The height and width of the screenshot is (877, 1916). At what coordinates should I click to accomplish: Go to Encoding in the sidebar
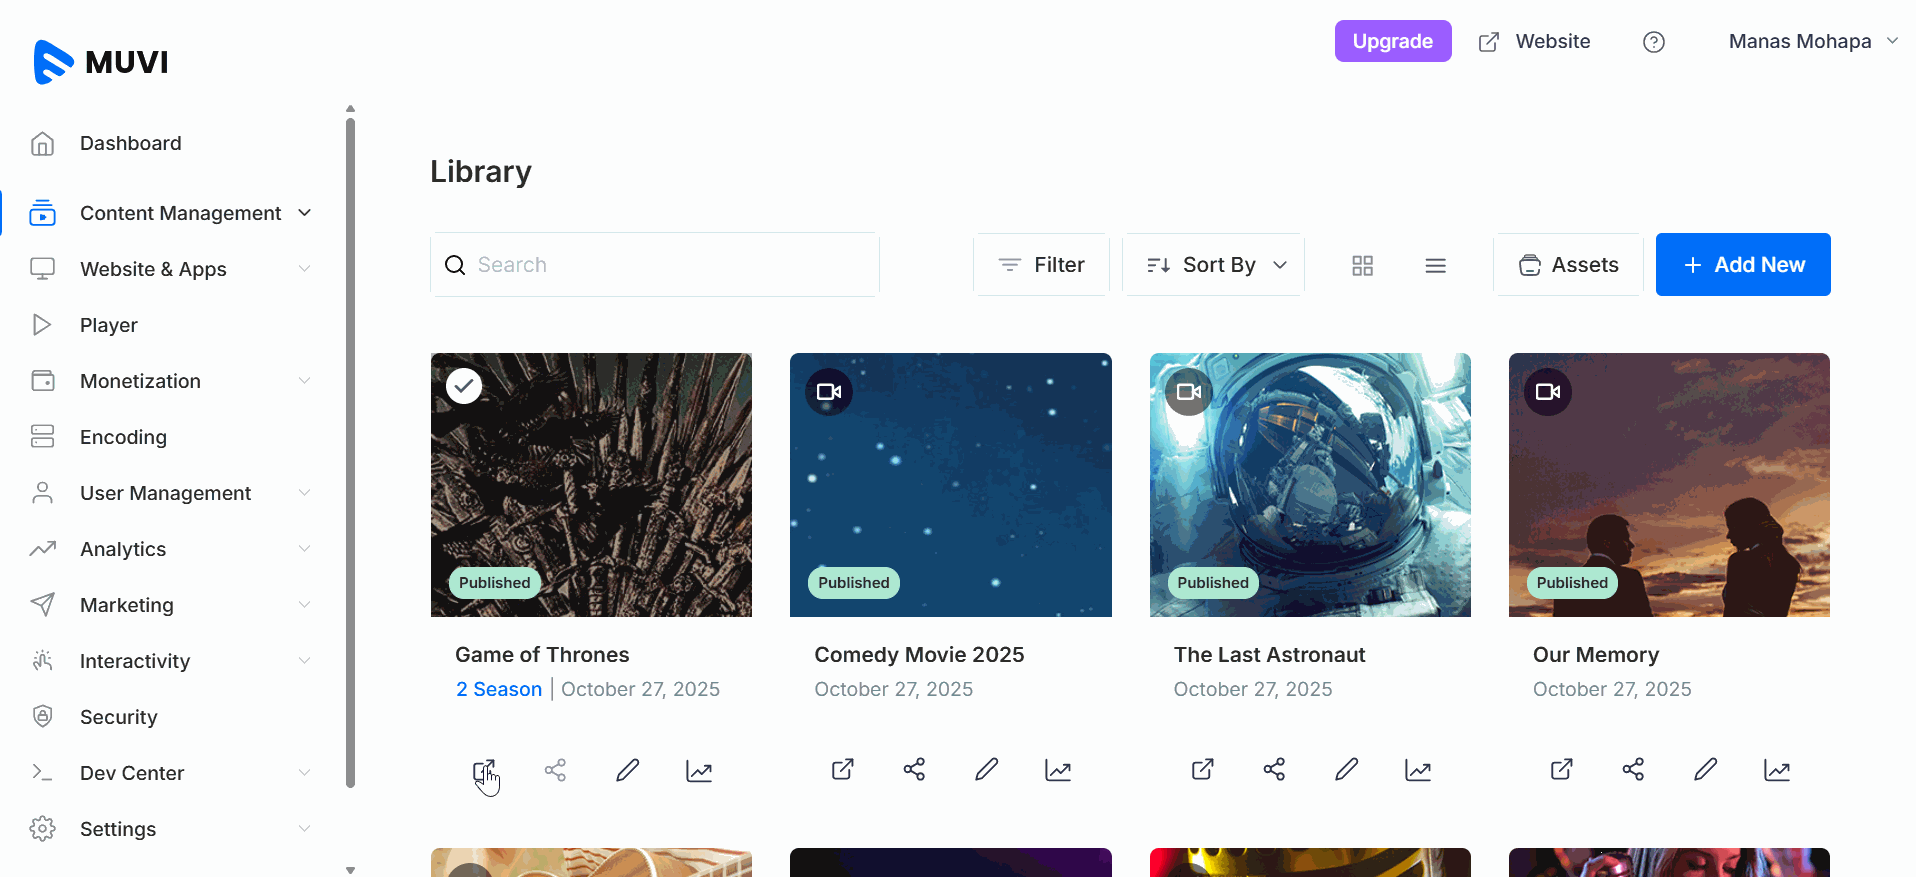point(123,437)
